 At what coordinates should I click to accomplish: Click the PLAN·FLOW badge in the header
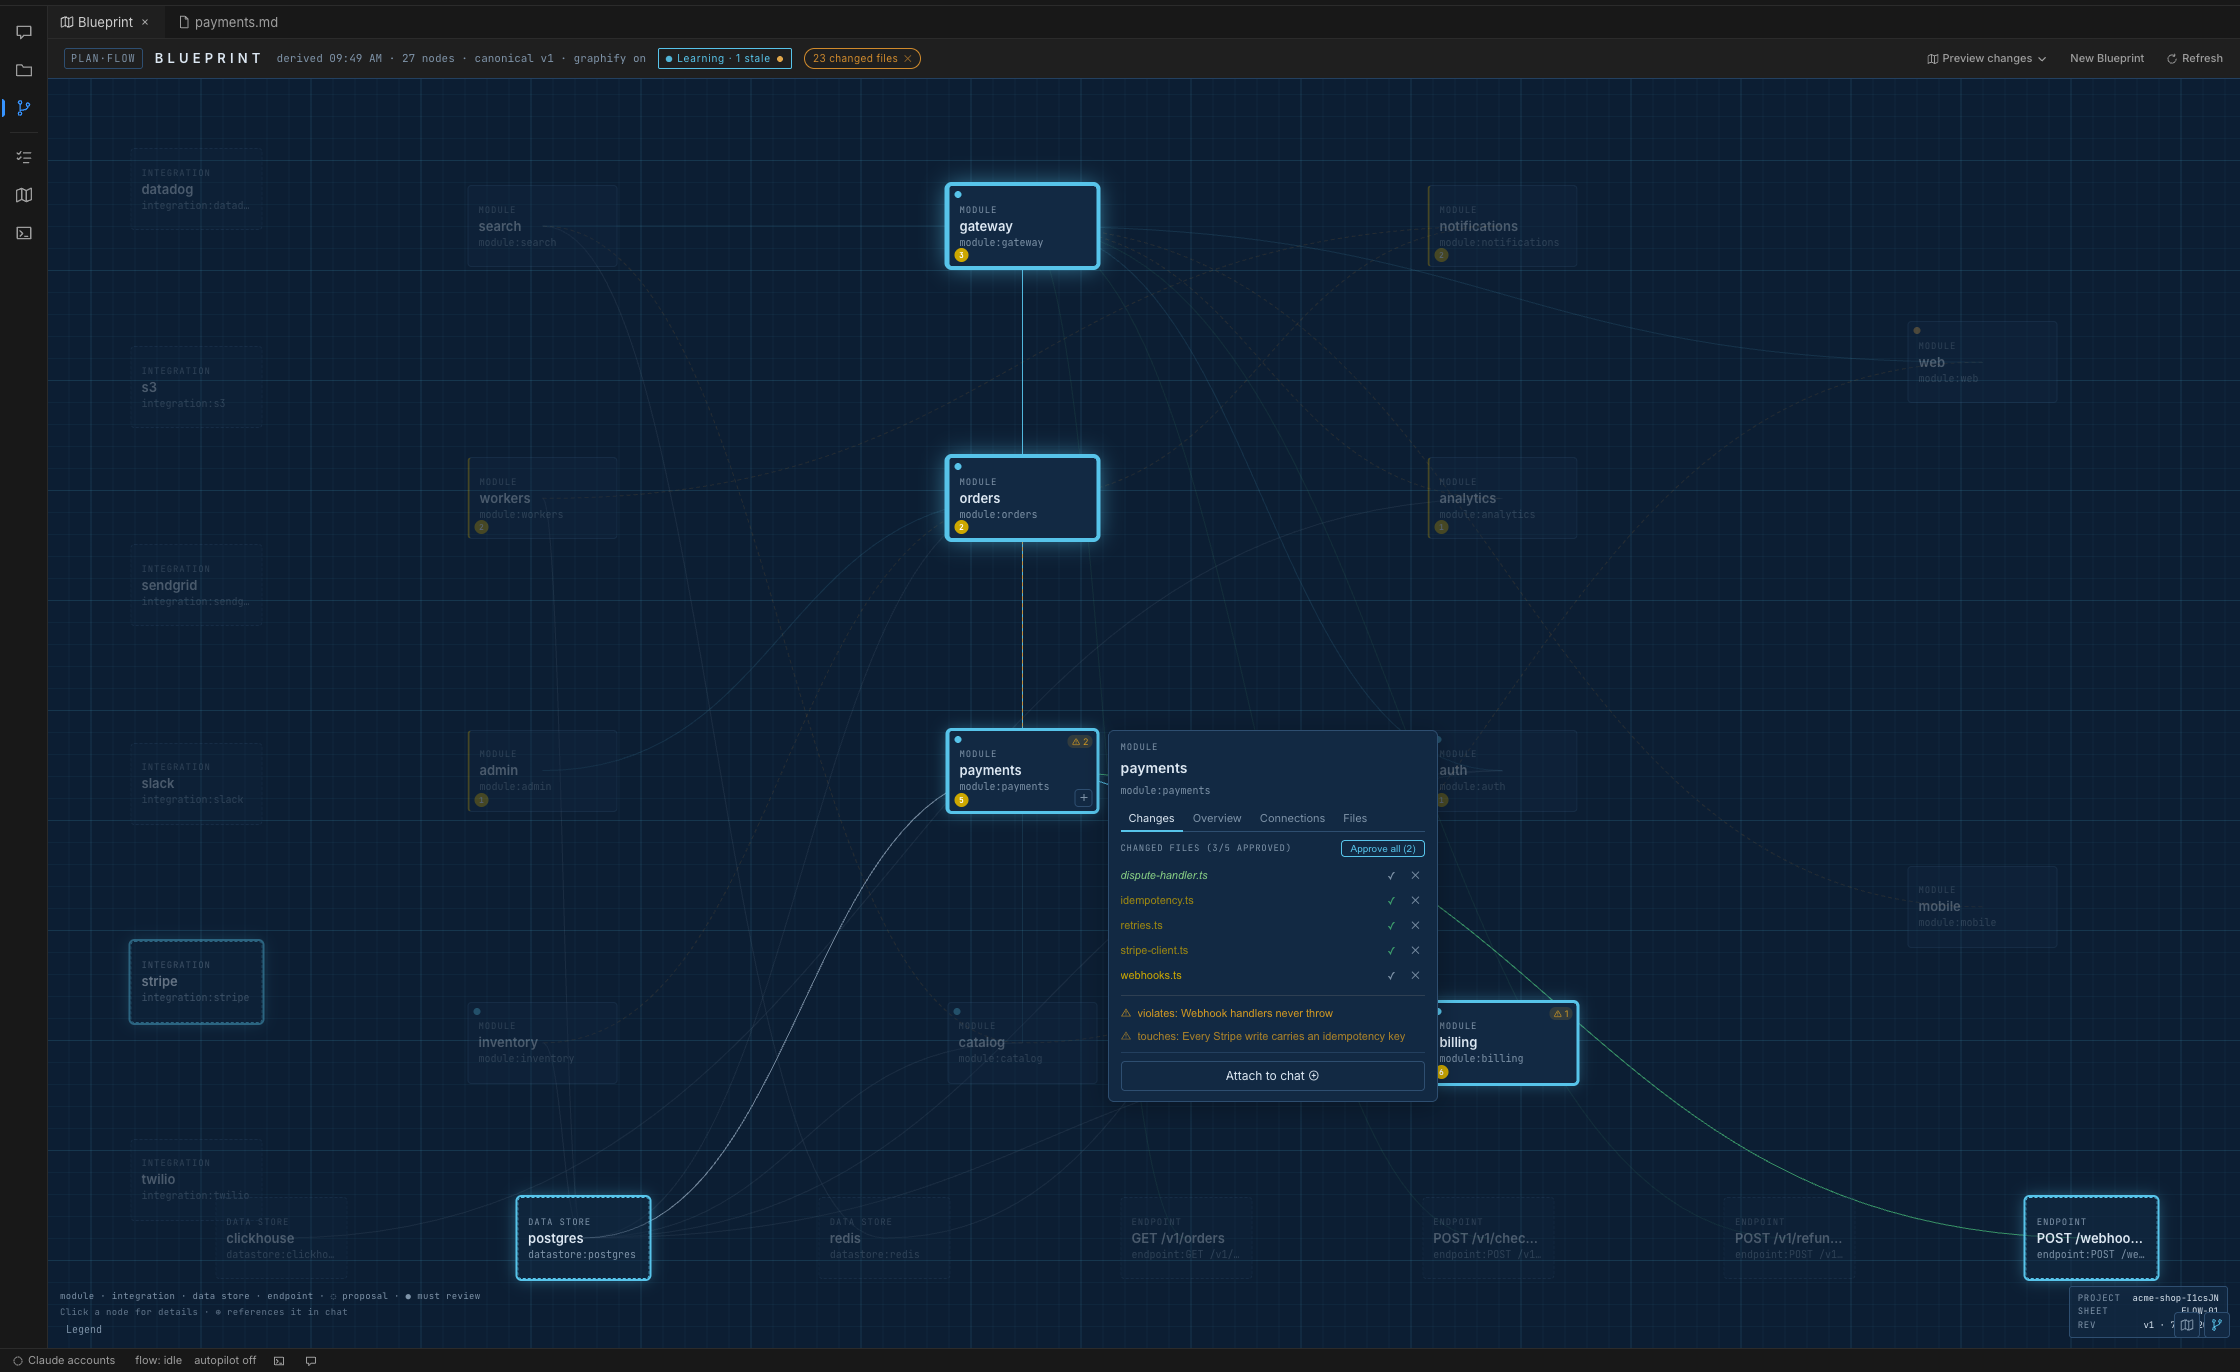tap(103, 59)
